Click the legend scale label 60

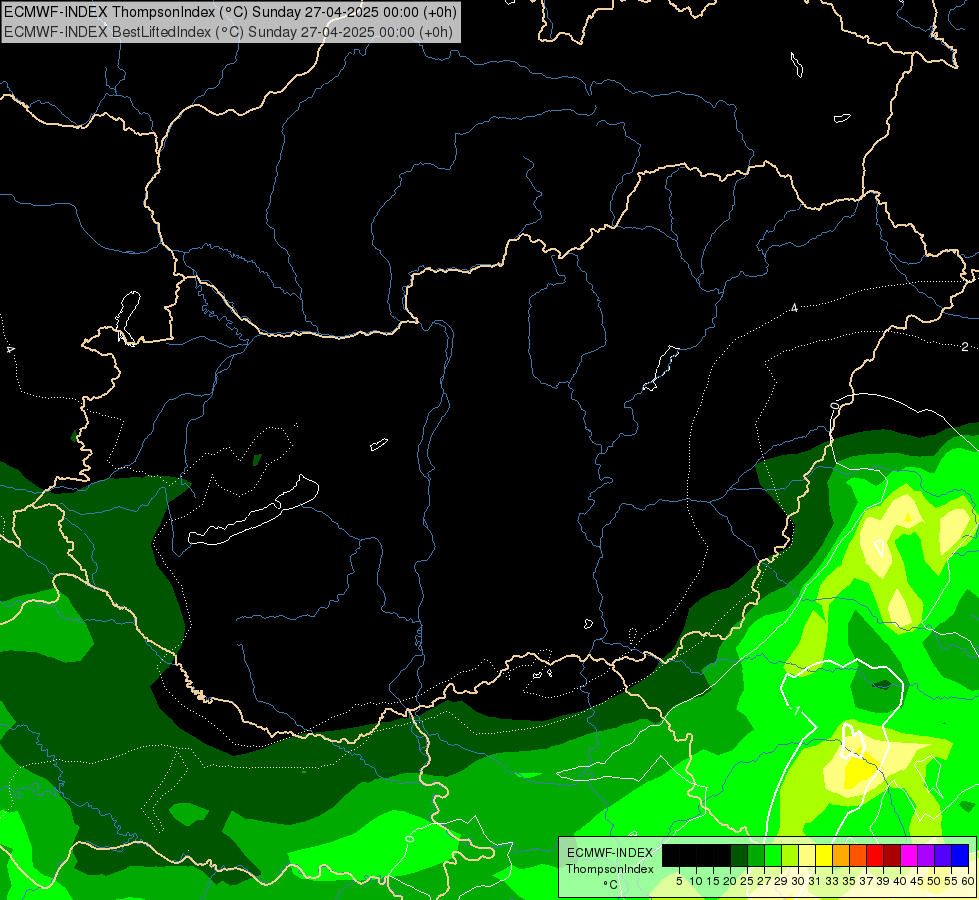tap(967, 881)
